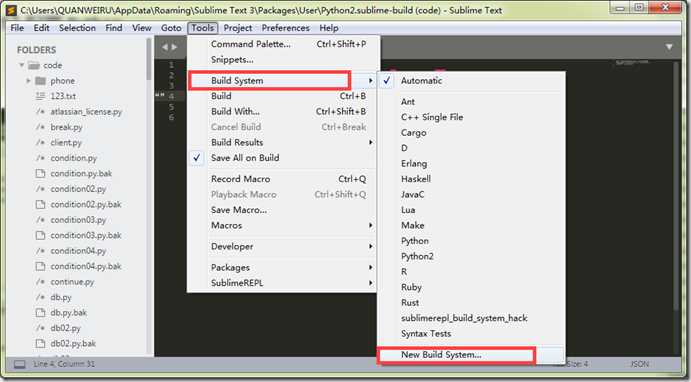
Task: Select Build With... menu entry
Action: pyautogui.click(x=283, y=111)
